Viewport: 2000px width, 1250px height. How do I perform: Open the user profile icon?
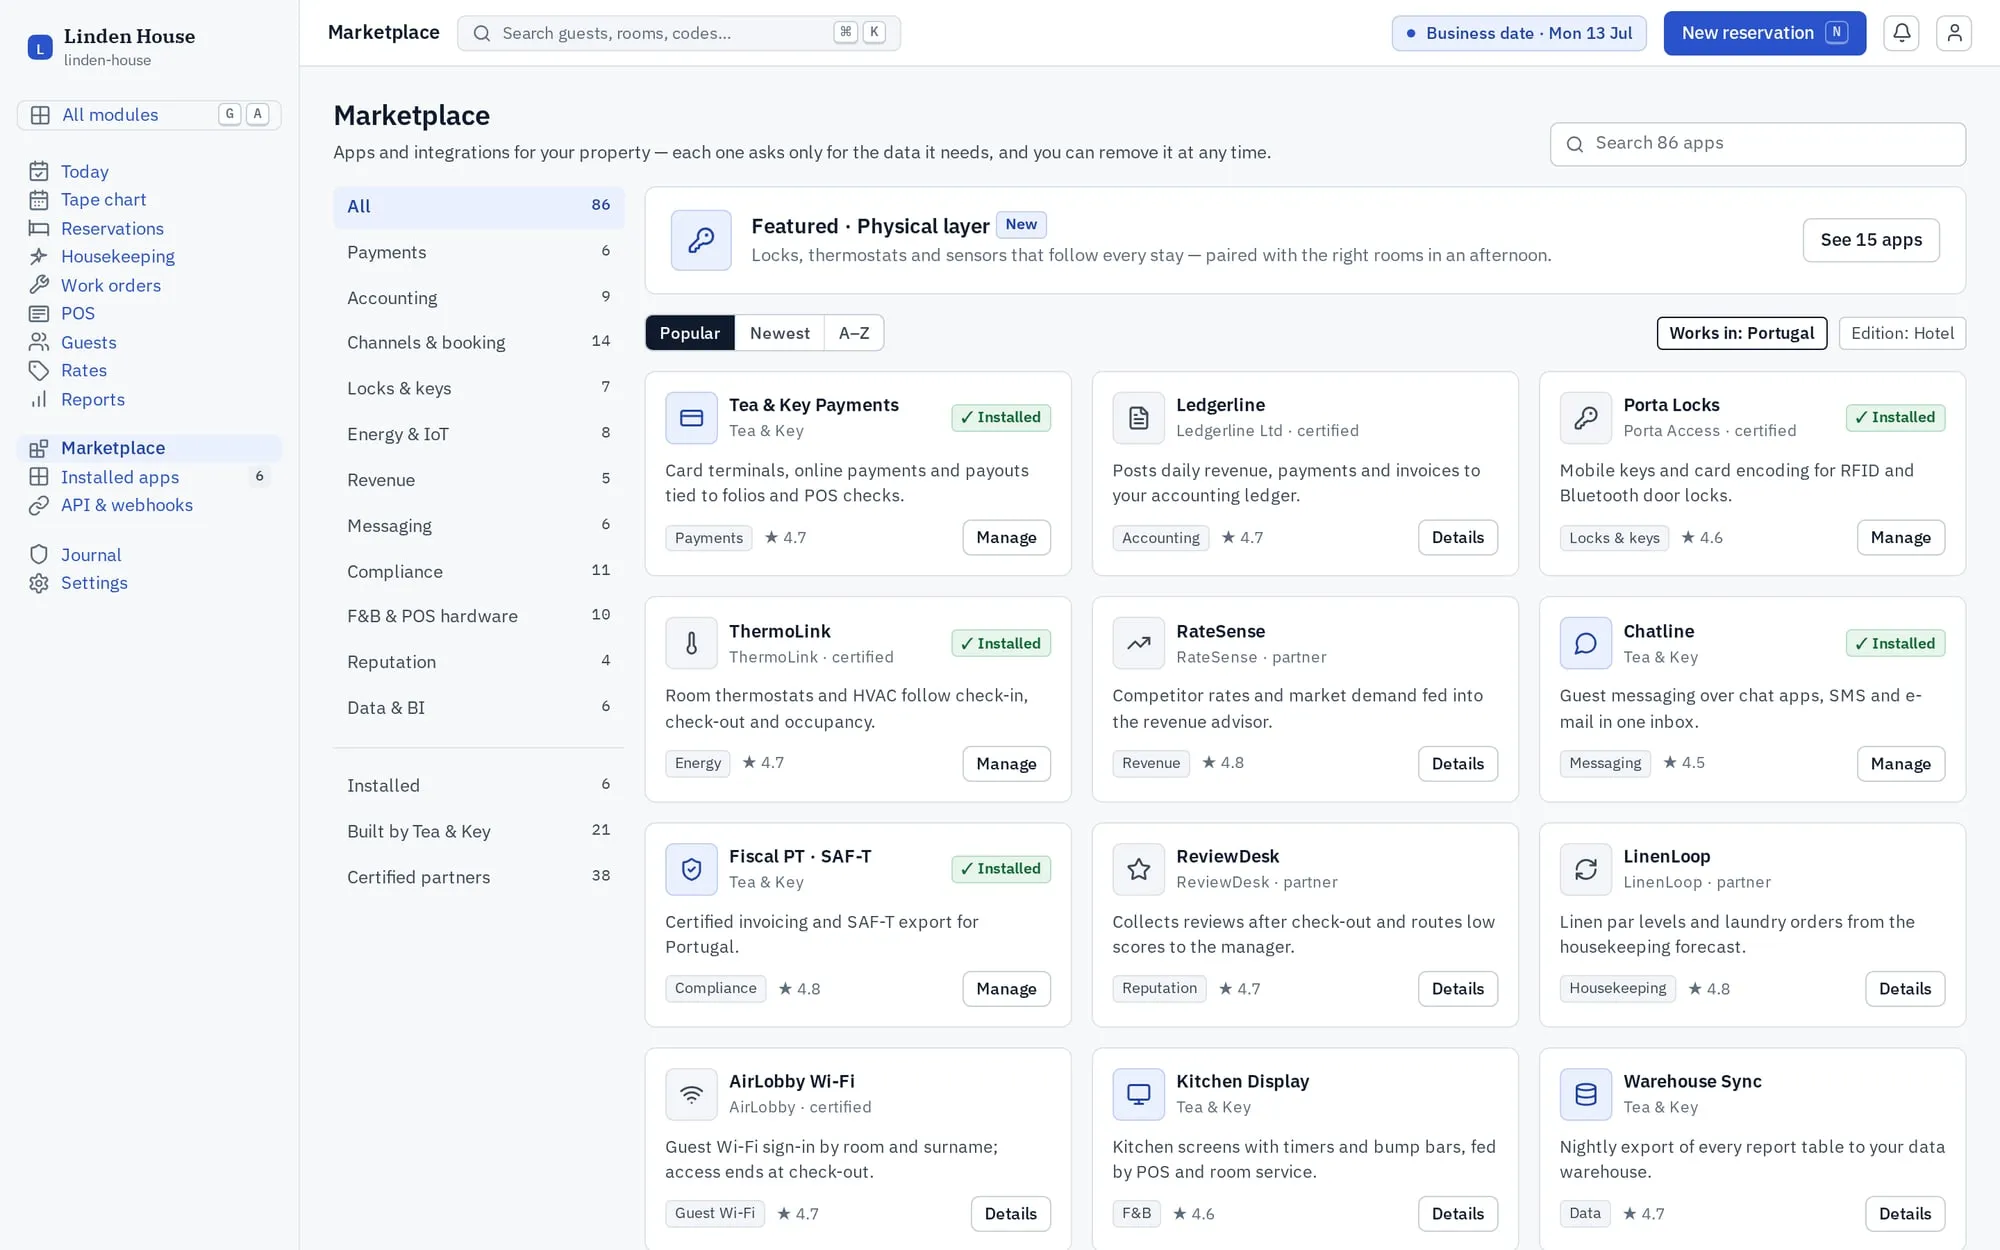point(1954,33)
